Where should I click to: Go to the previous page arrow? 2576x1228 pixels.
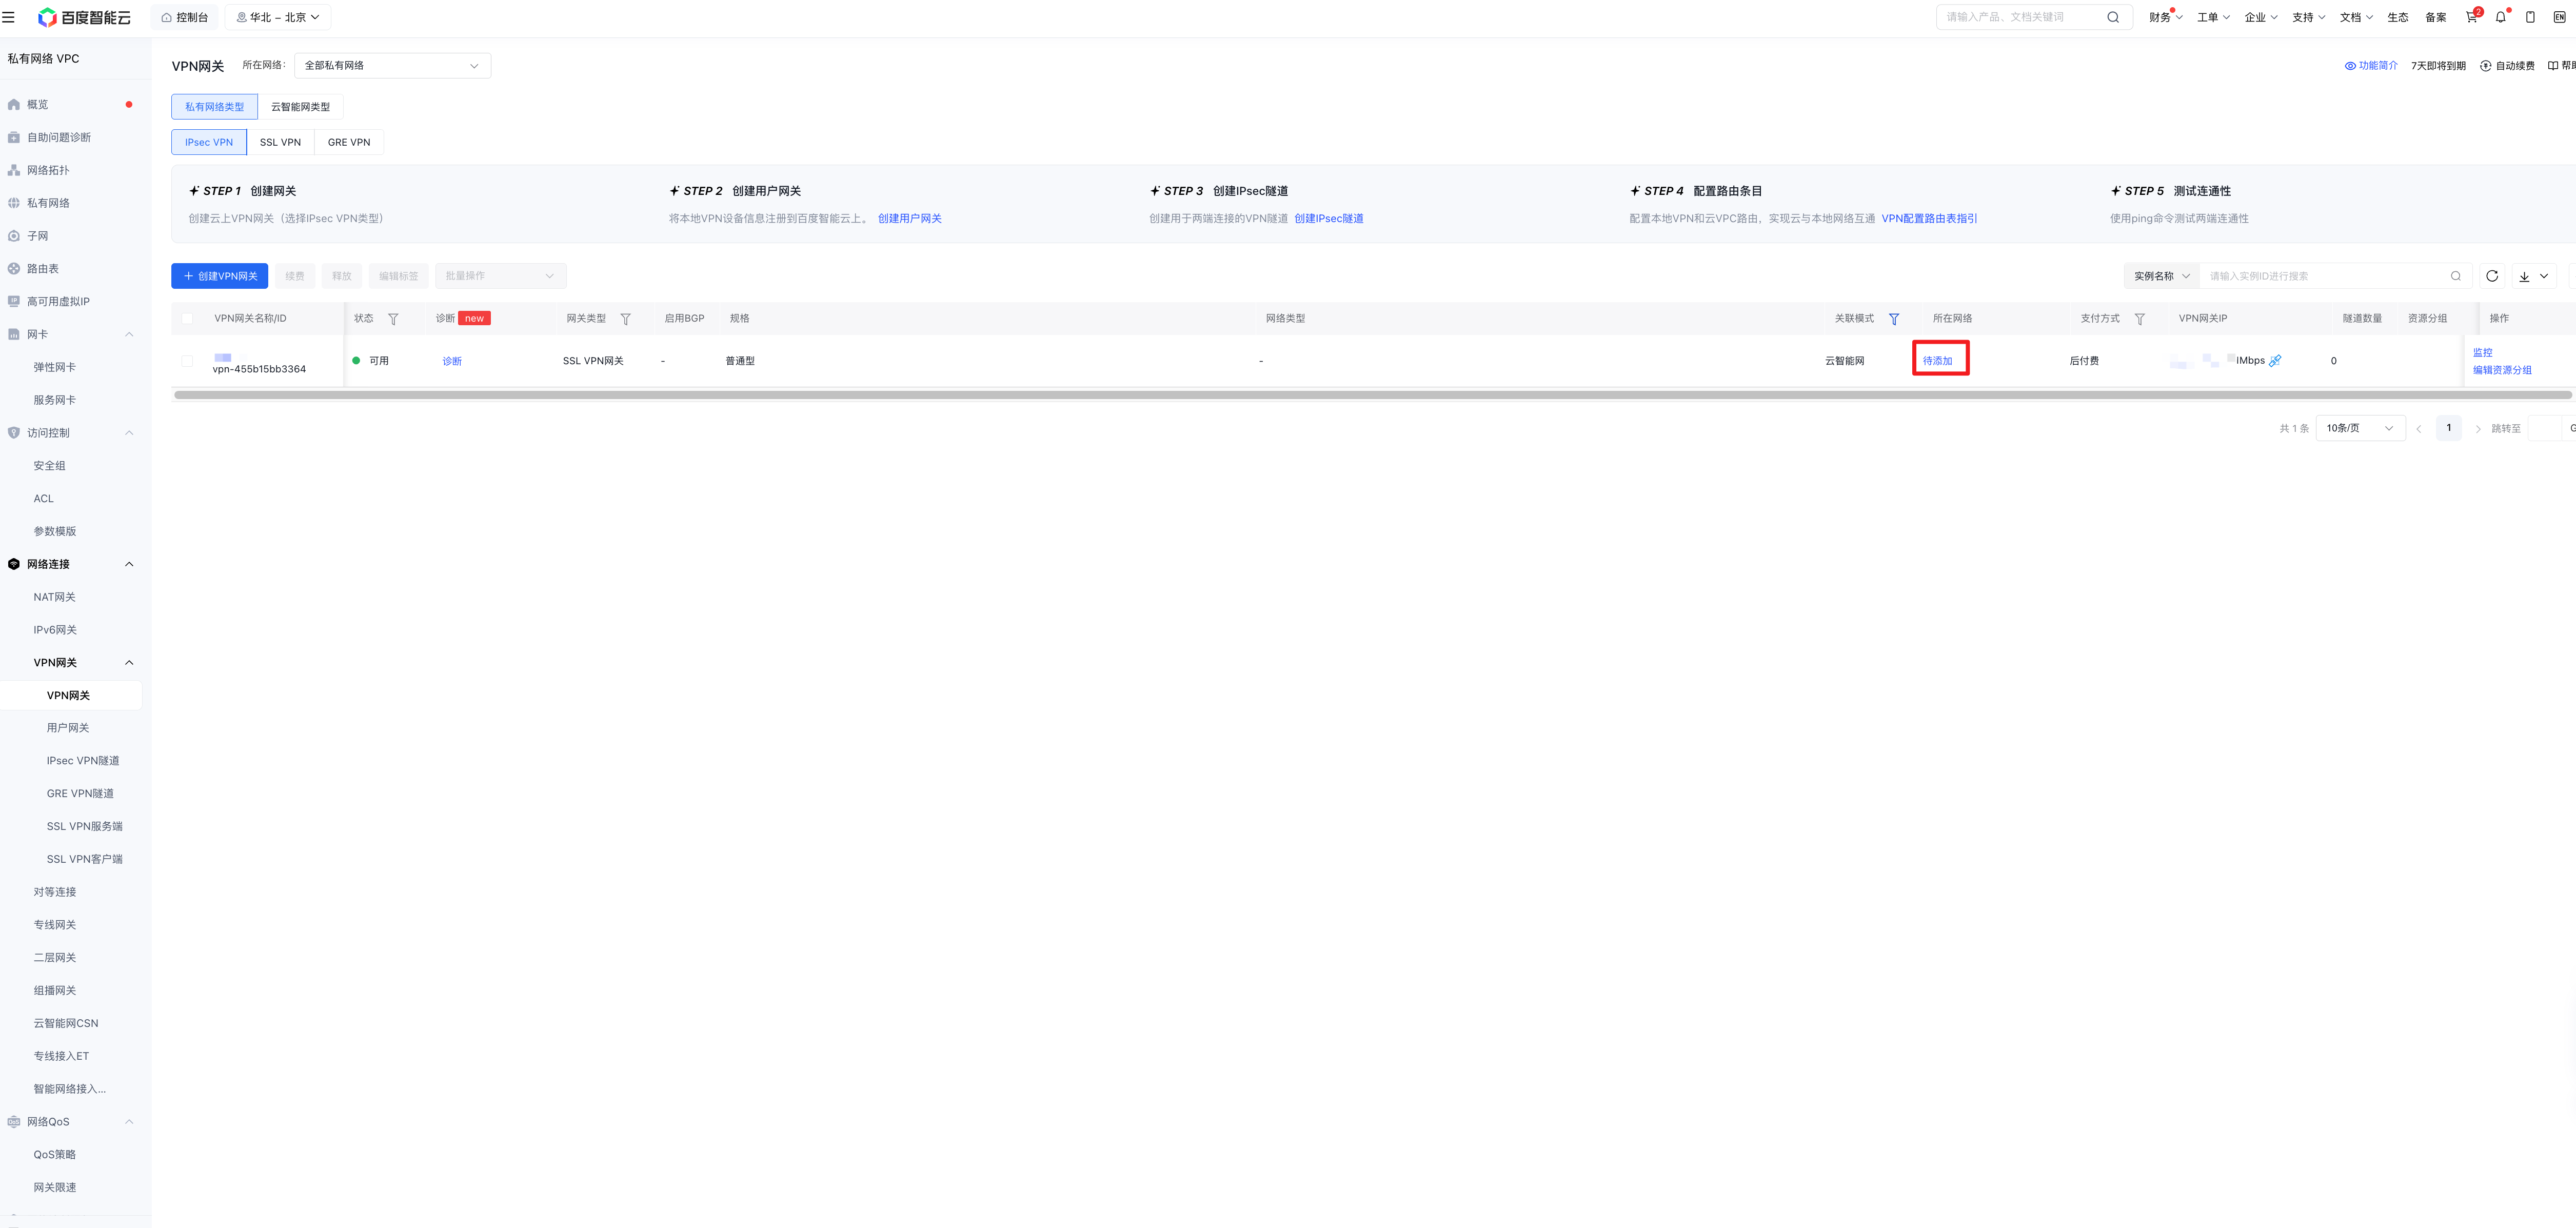pos(2418,429)
